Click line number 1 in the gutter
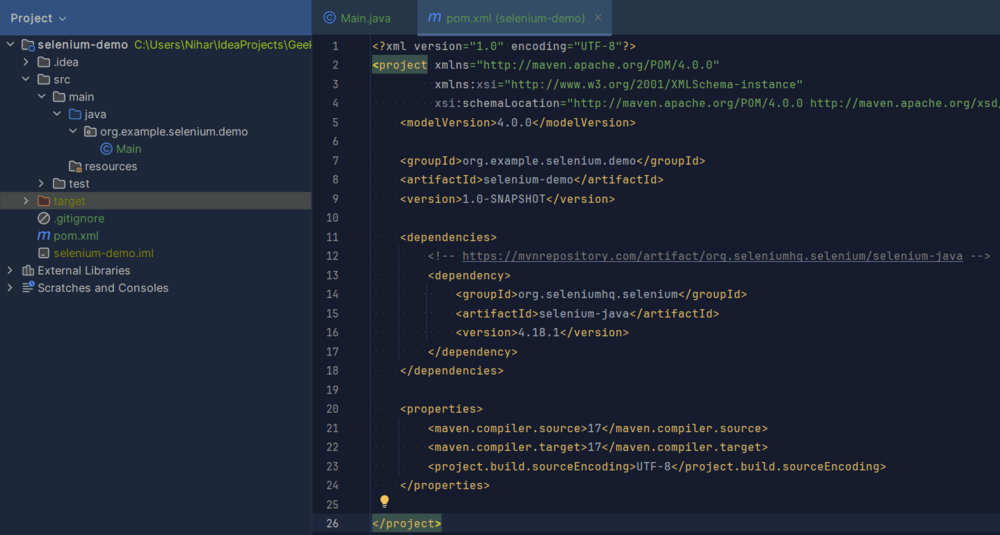This screenshot has height=535, width=1000. (335, 46)
